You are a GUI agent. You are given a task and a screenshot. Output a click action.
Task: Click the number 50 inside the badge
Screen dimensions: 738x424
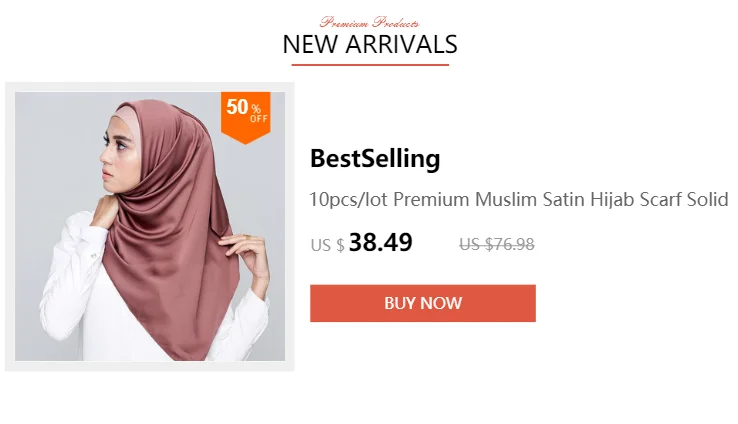[x=237, y=107]
